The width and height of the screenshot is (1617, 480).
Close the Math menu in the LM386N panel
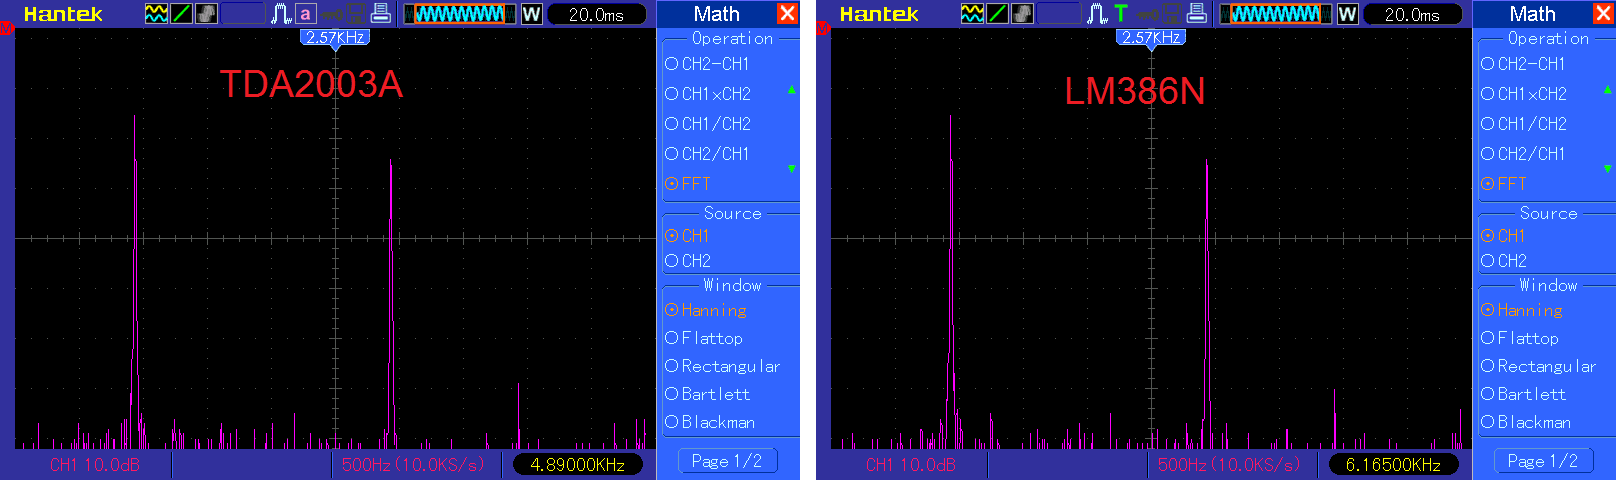pyautogui.click(x=1603, y=14)
